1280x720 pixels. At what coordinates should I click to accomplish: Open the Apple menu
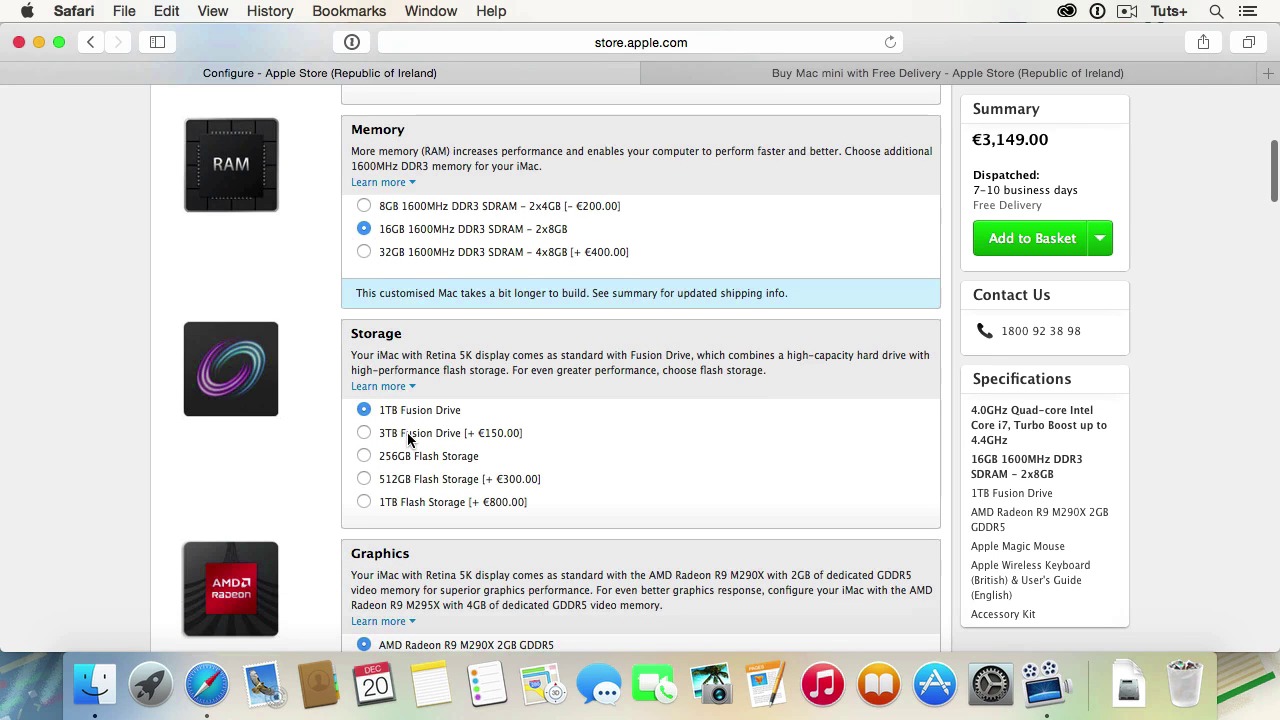pos(28,11)
